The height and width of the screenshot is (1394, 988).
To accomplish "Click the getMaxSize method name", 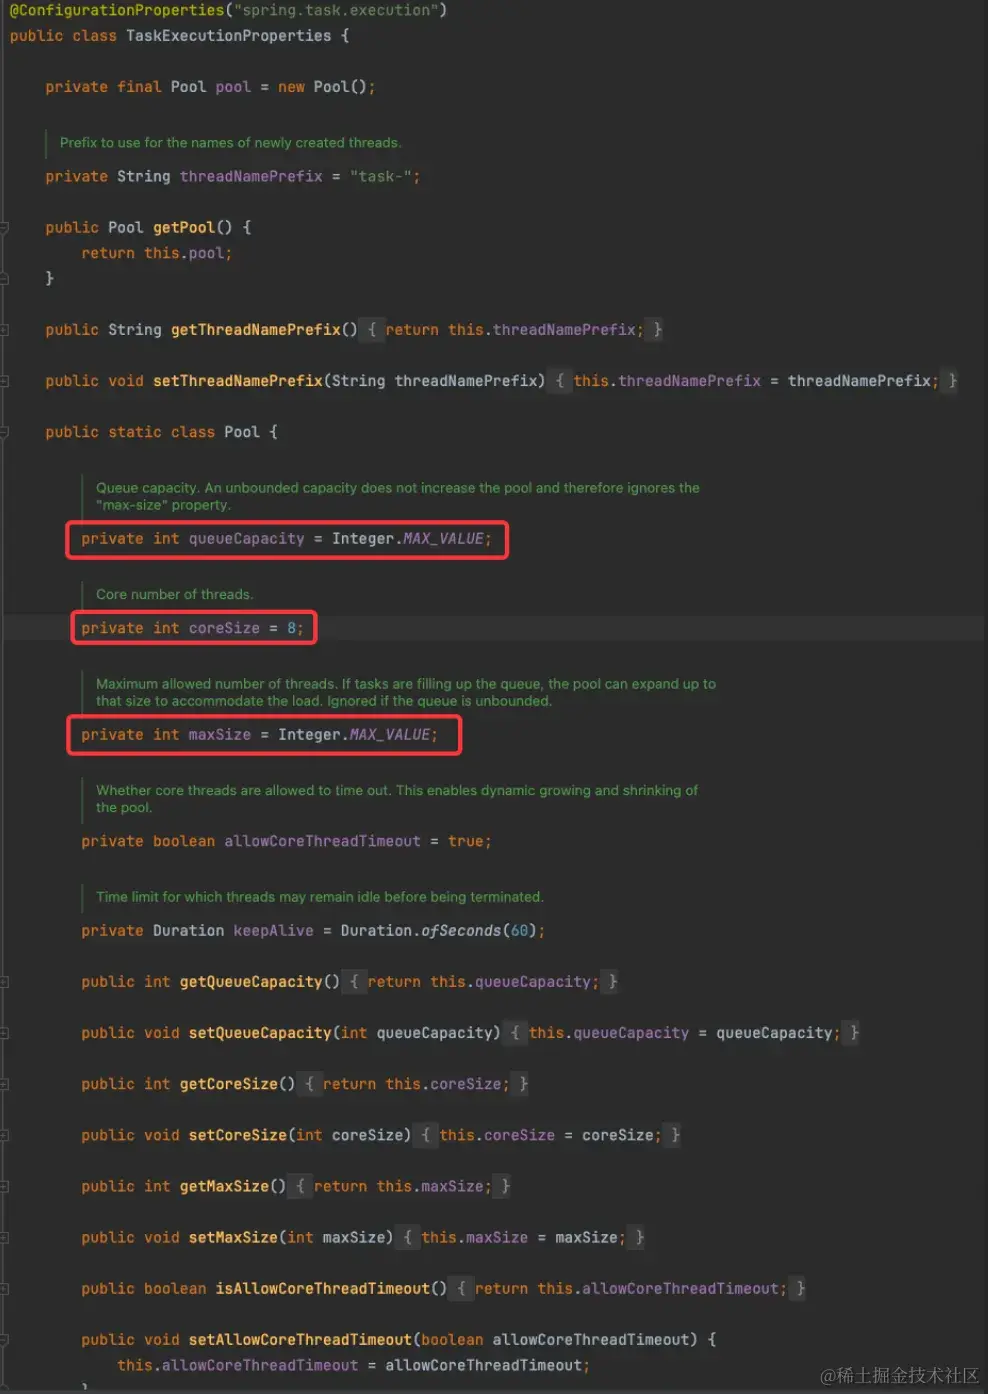I will [x=224, y=1186].
